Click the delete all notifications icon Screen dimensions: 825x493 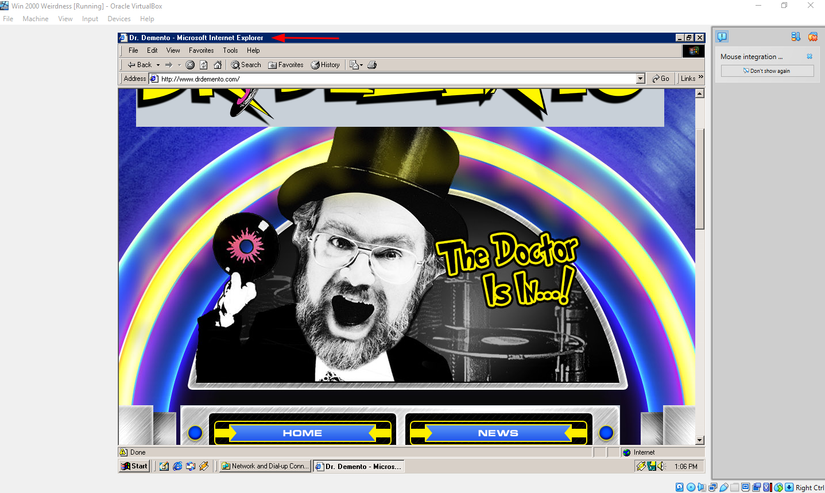[813, 36]
